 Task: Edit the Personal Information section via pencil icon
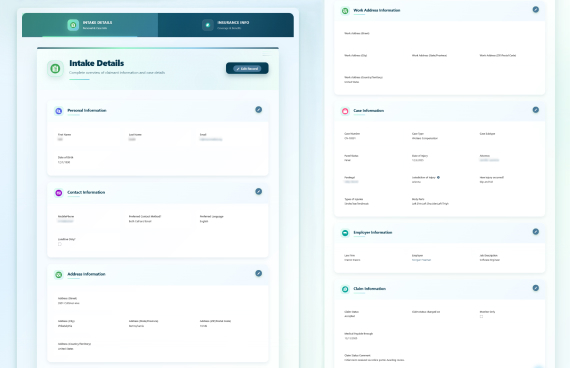[x=258, y=109]
